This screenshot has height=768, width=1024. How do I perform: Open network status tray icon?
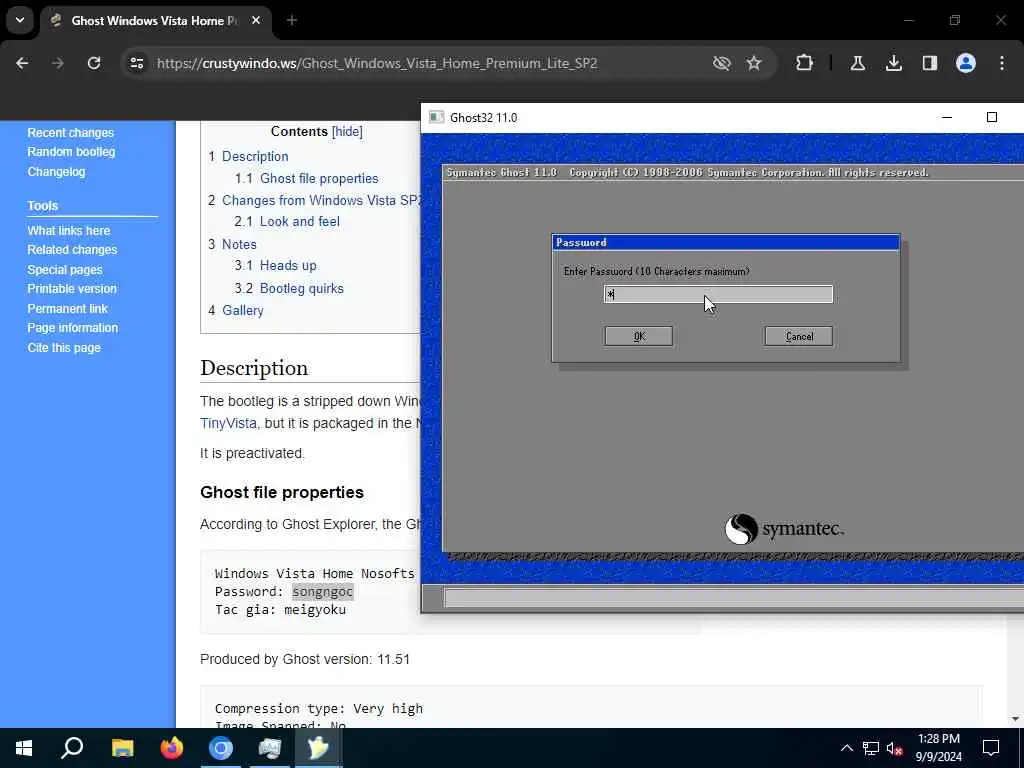click(x=870, y=748)
